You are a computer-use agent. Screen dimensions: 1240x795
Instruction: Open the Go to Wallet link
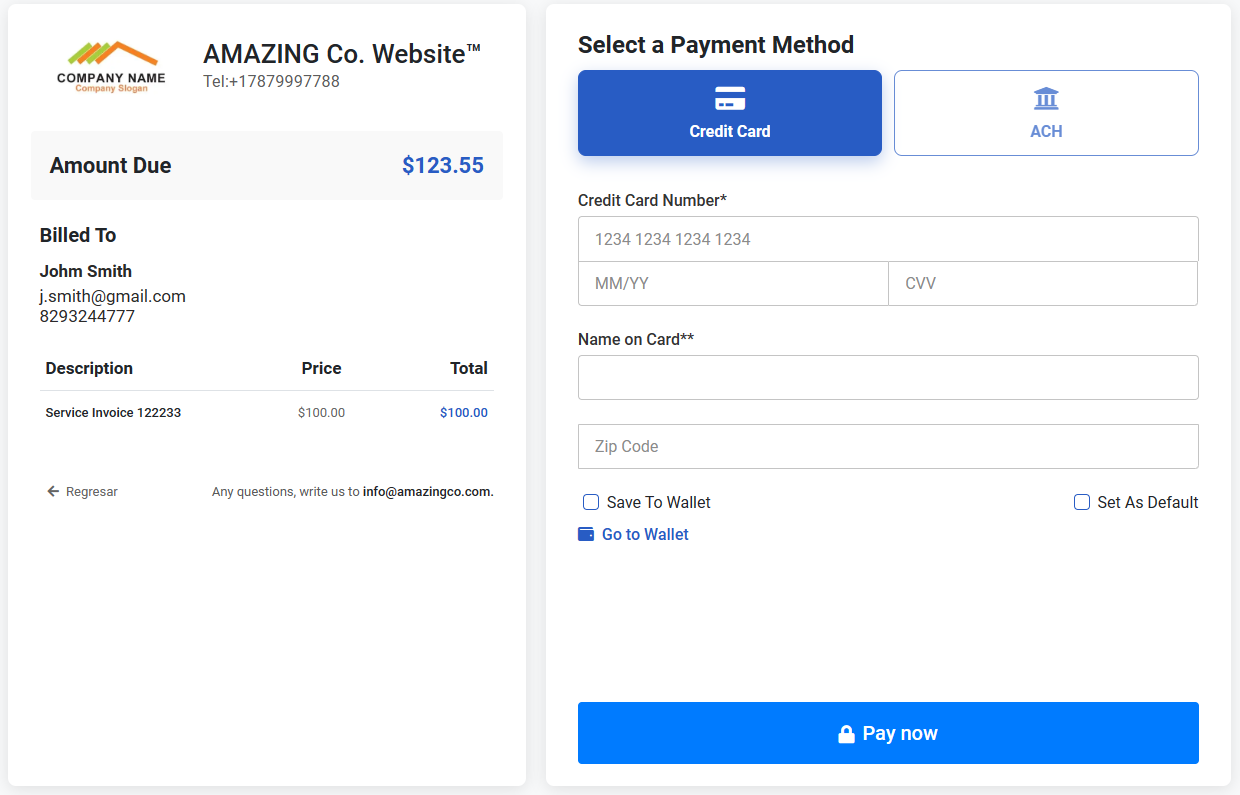[x=645, y=534]
